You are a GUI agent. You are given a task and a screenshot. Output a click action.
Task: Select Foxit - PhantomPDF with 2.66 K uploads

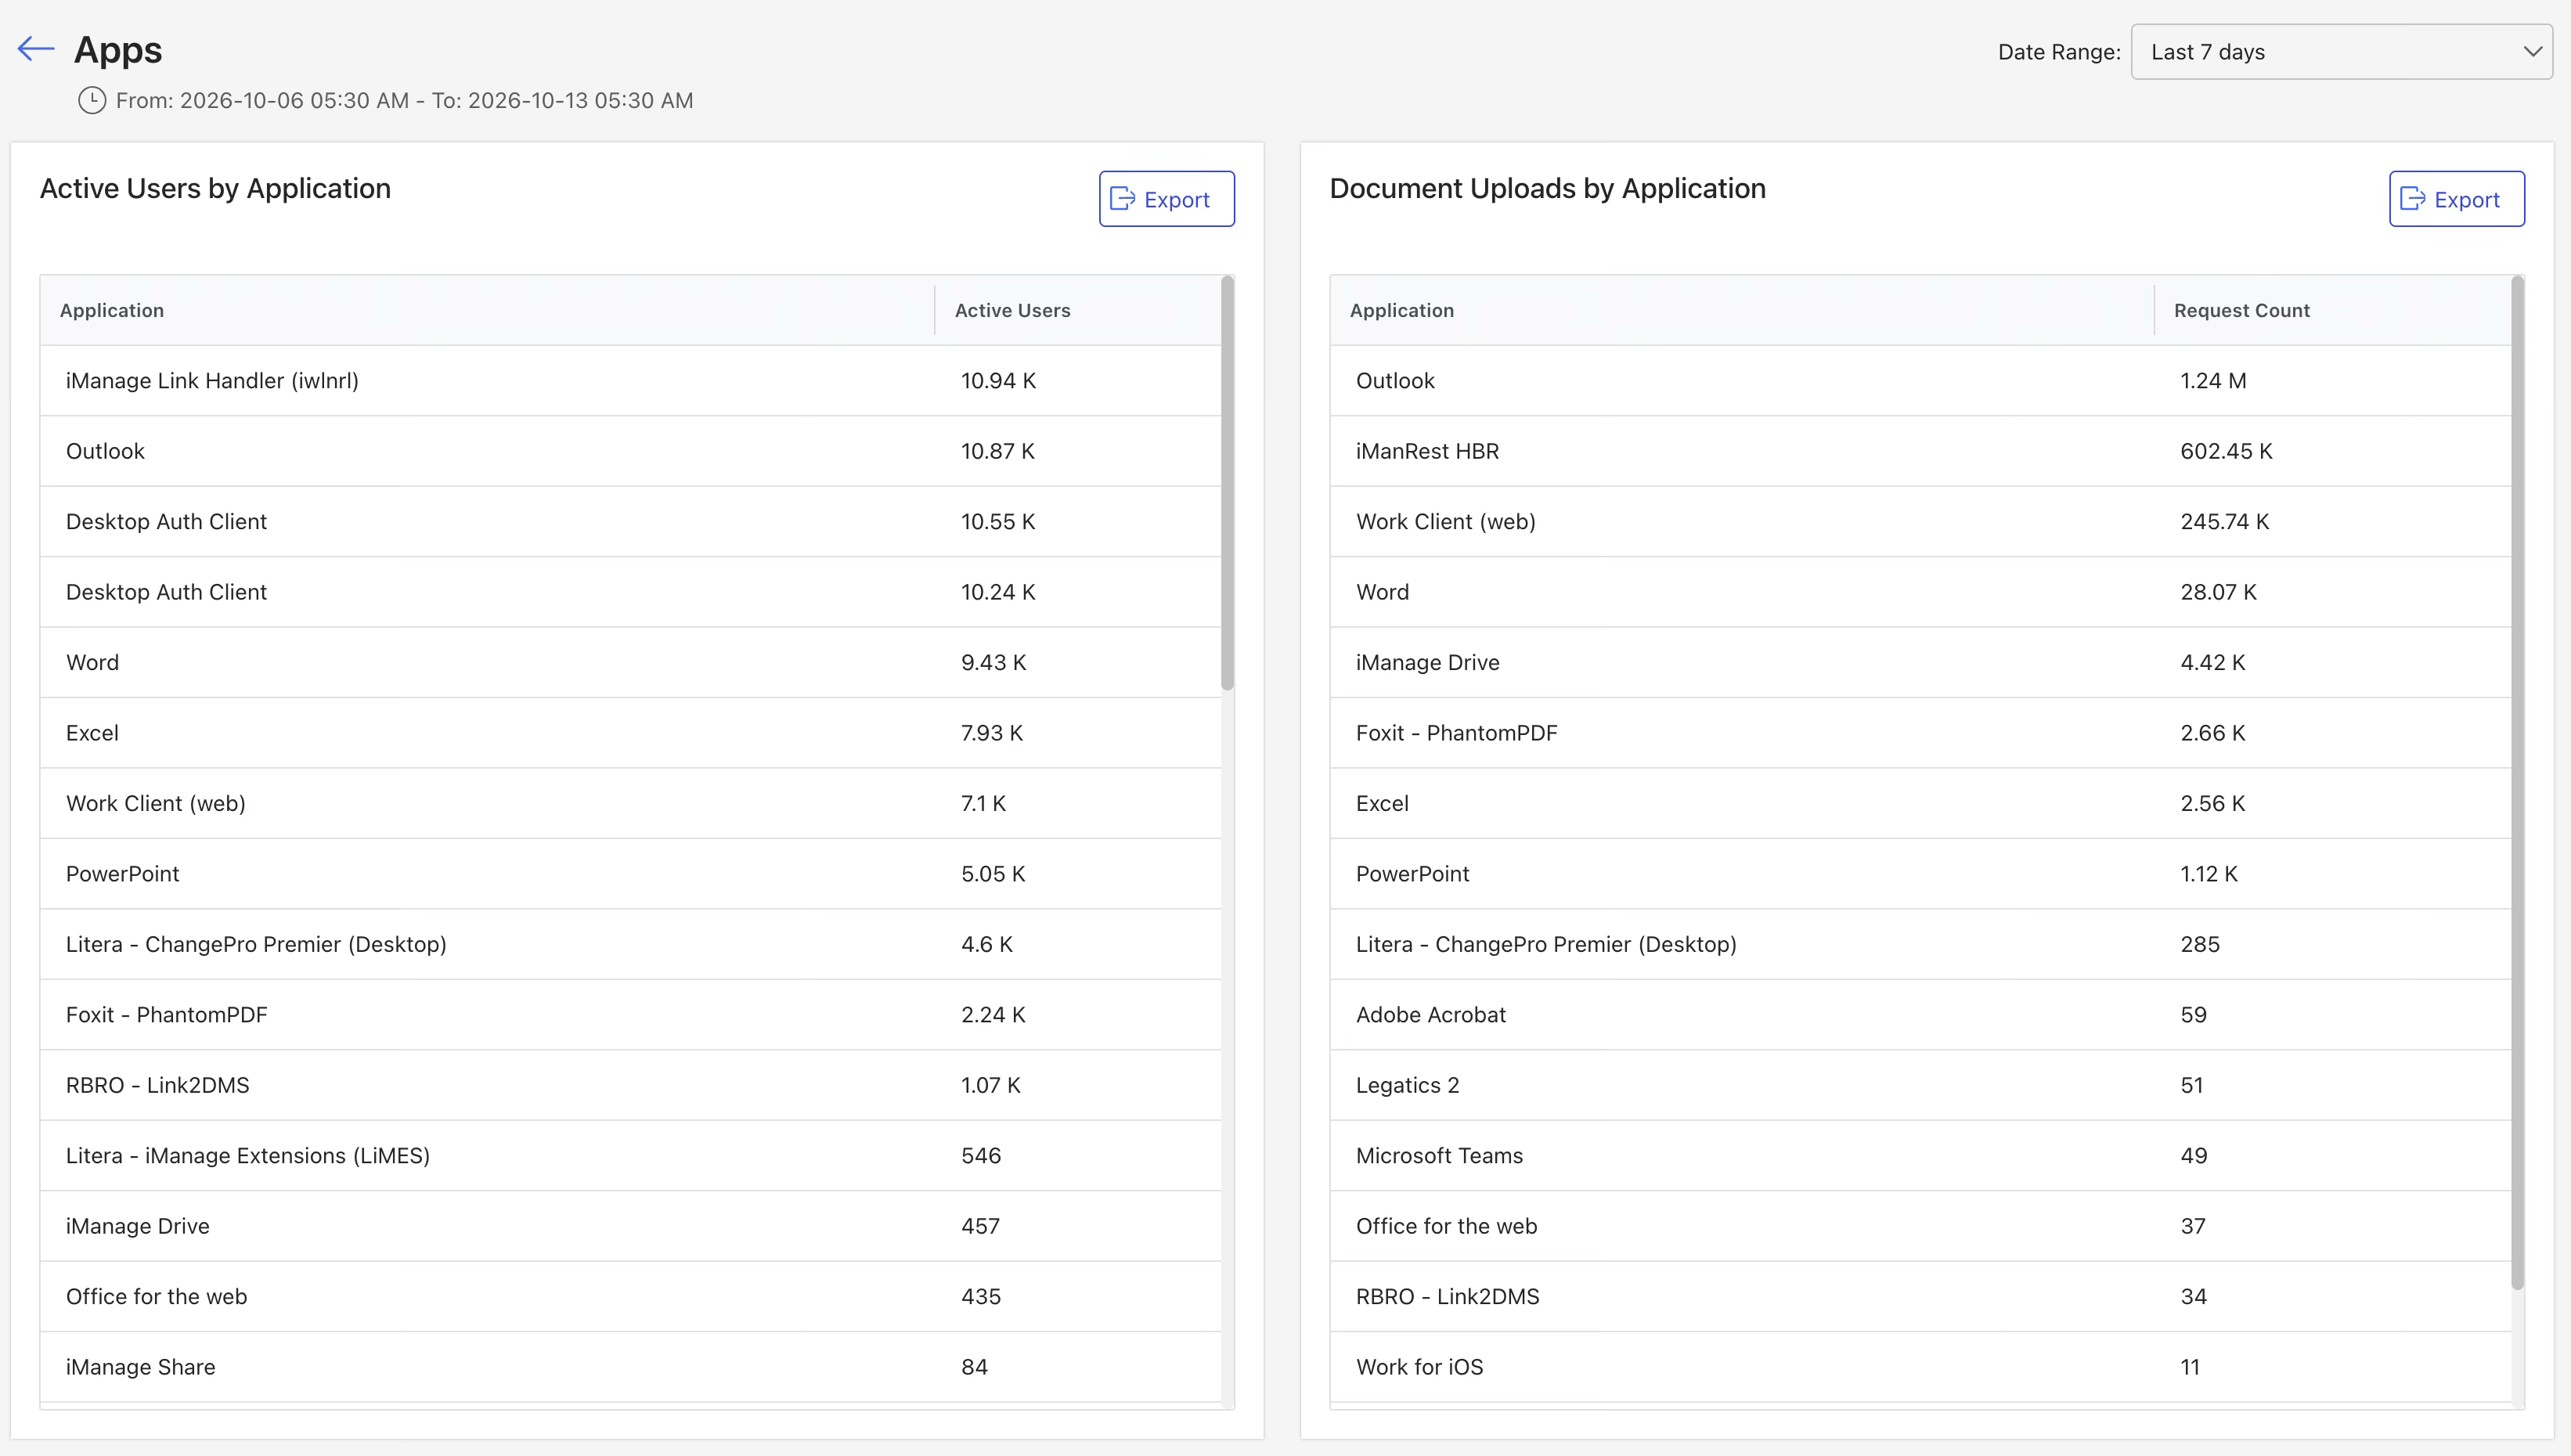point(1920,733)
